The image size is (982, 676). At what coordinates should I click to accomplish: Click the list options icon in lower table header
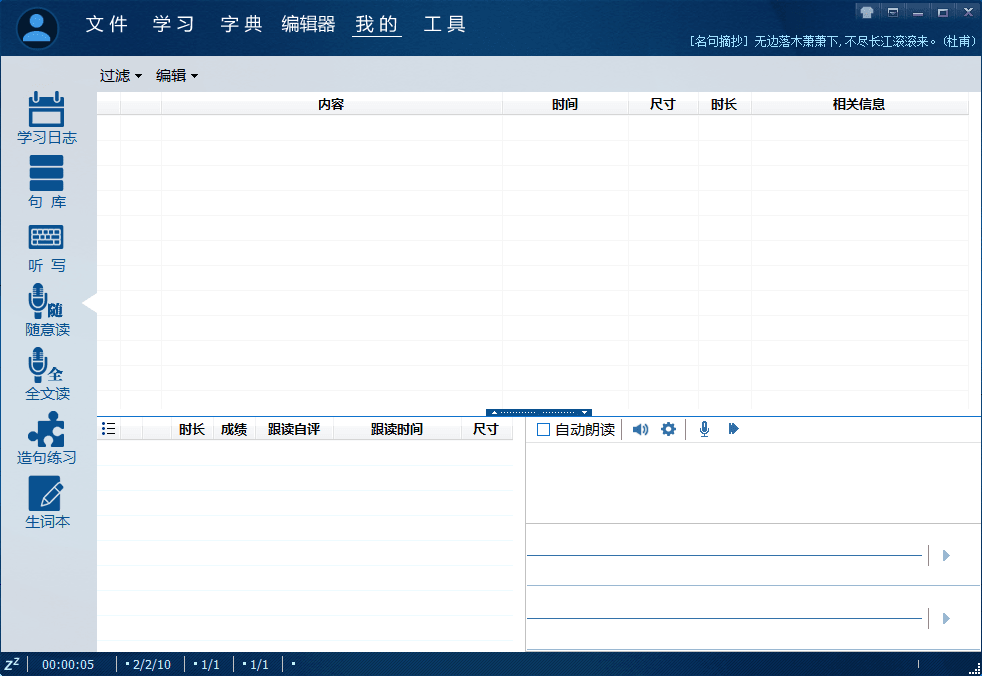coord(109,429)
